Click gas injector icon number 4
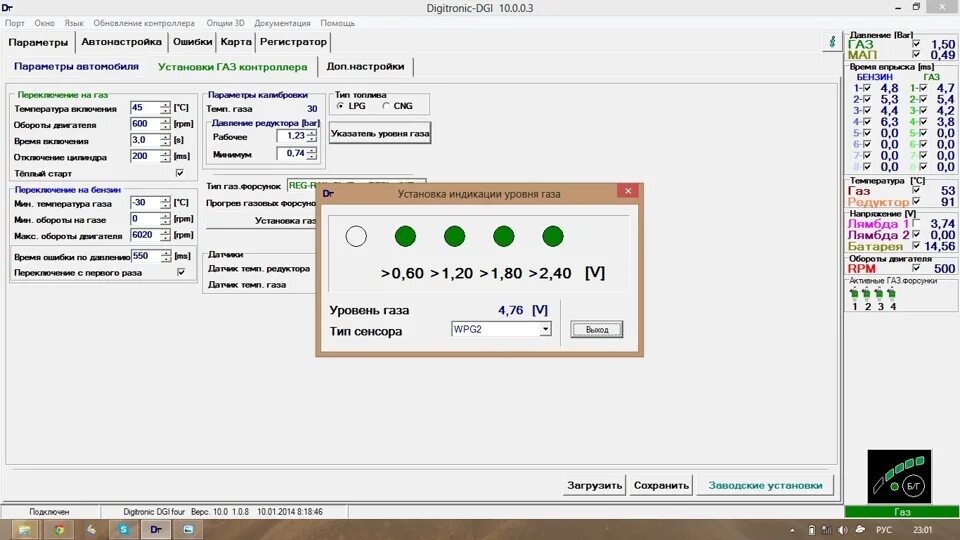The width and height of the screenshot is (960, 540). coord(891,293)
